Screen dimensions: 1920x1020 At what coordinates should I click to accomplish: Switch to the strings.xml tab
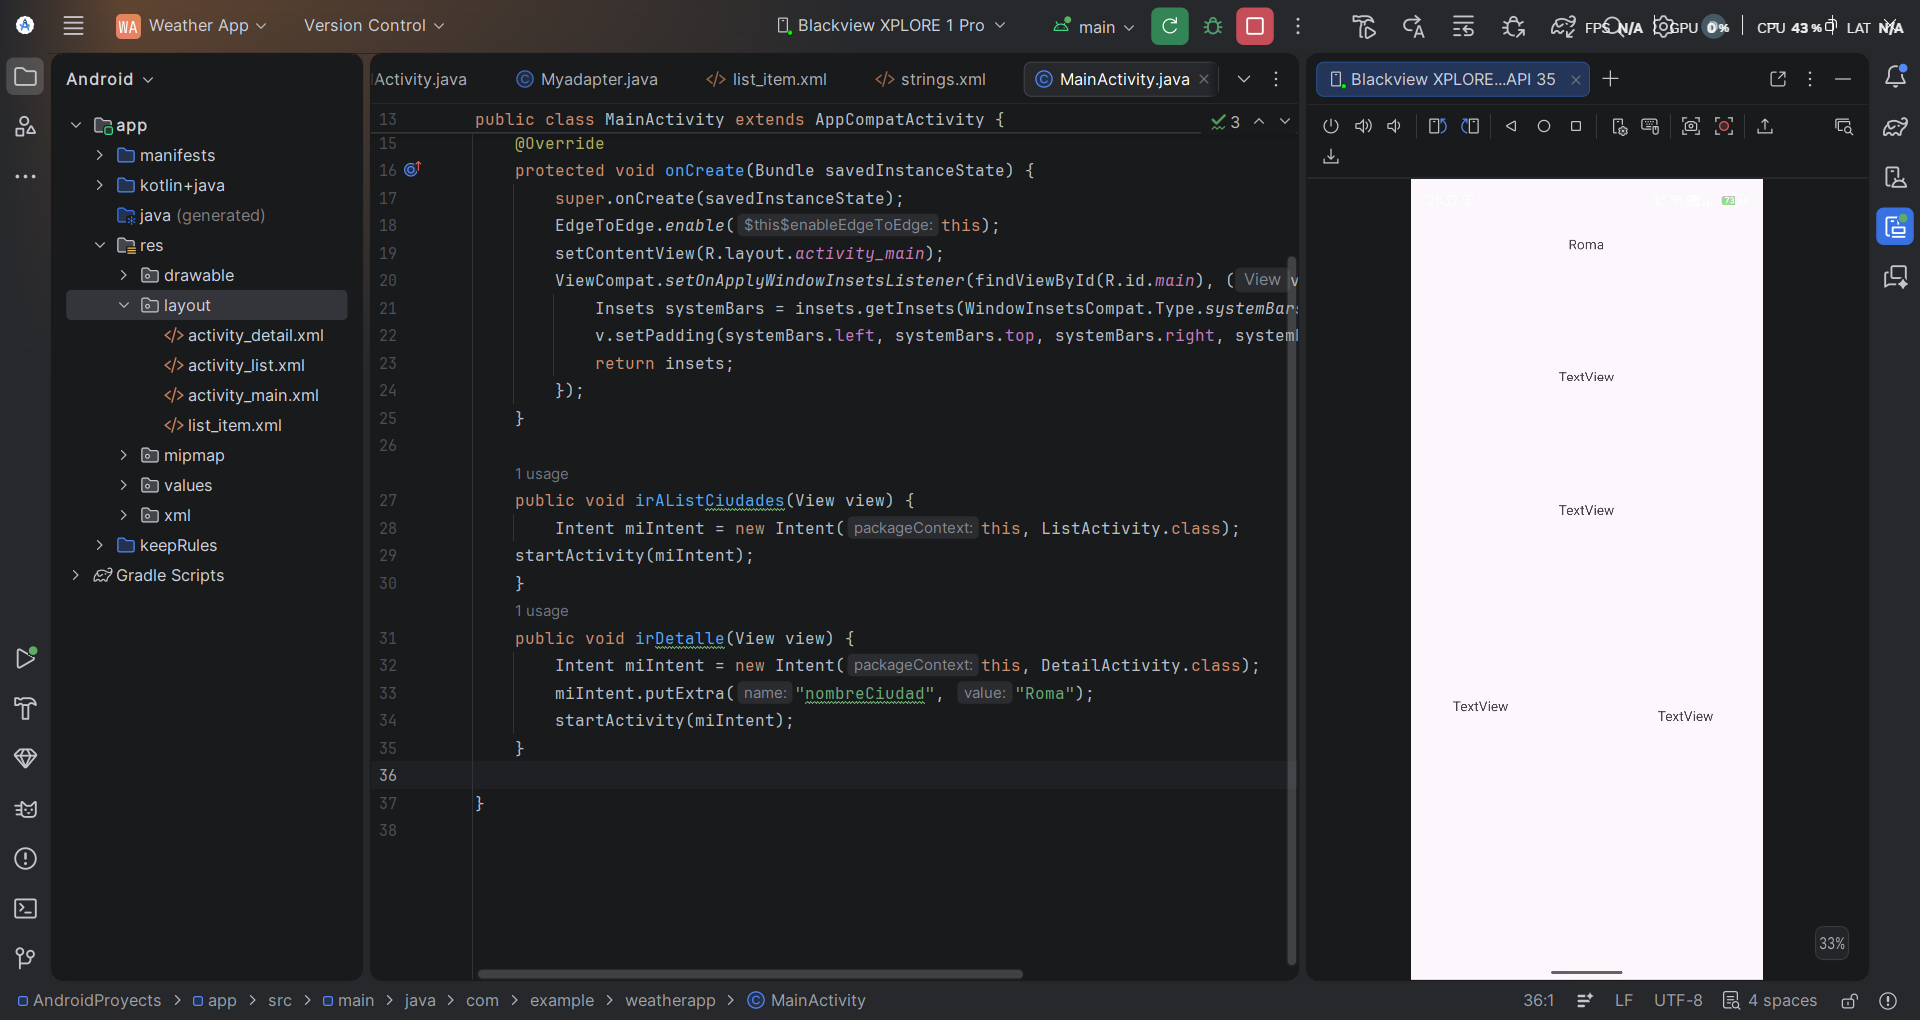[931, 79]
